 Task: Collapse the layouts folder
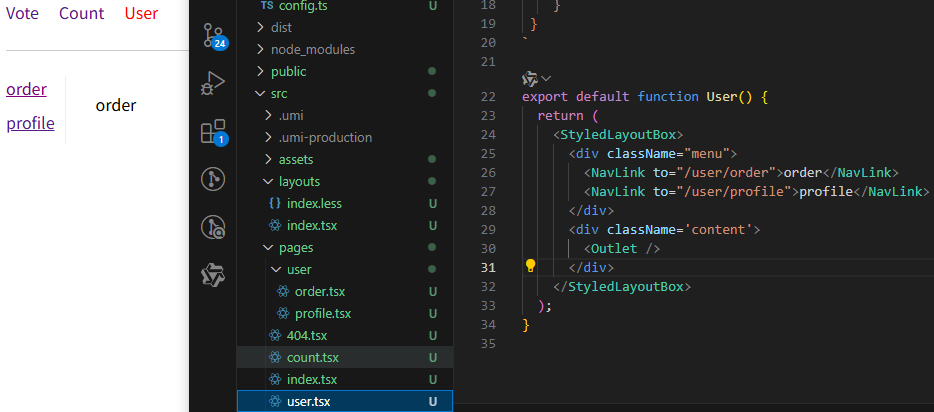tap(268, 182)
